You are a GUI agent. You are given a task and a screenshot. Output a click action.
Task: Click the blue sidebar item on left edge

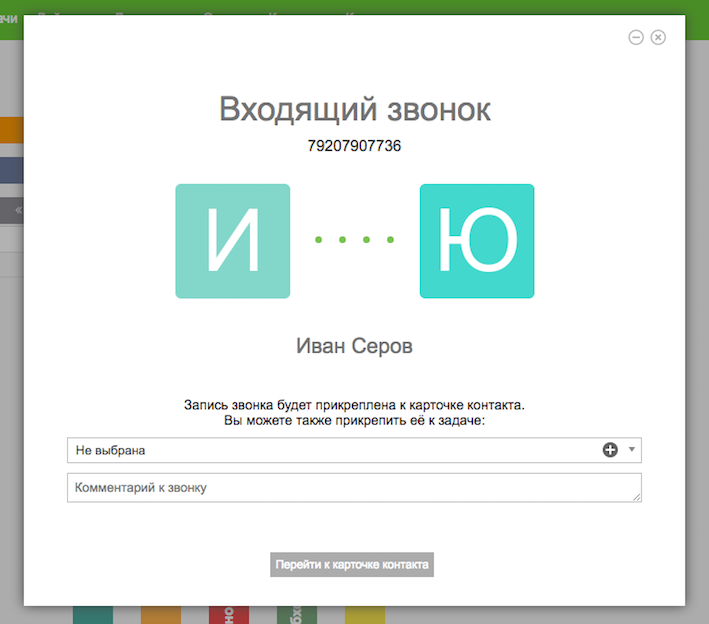coord(11,170)
